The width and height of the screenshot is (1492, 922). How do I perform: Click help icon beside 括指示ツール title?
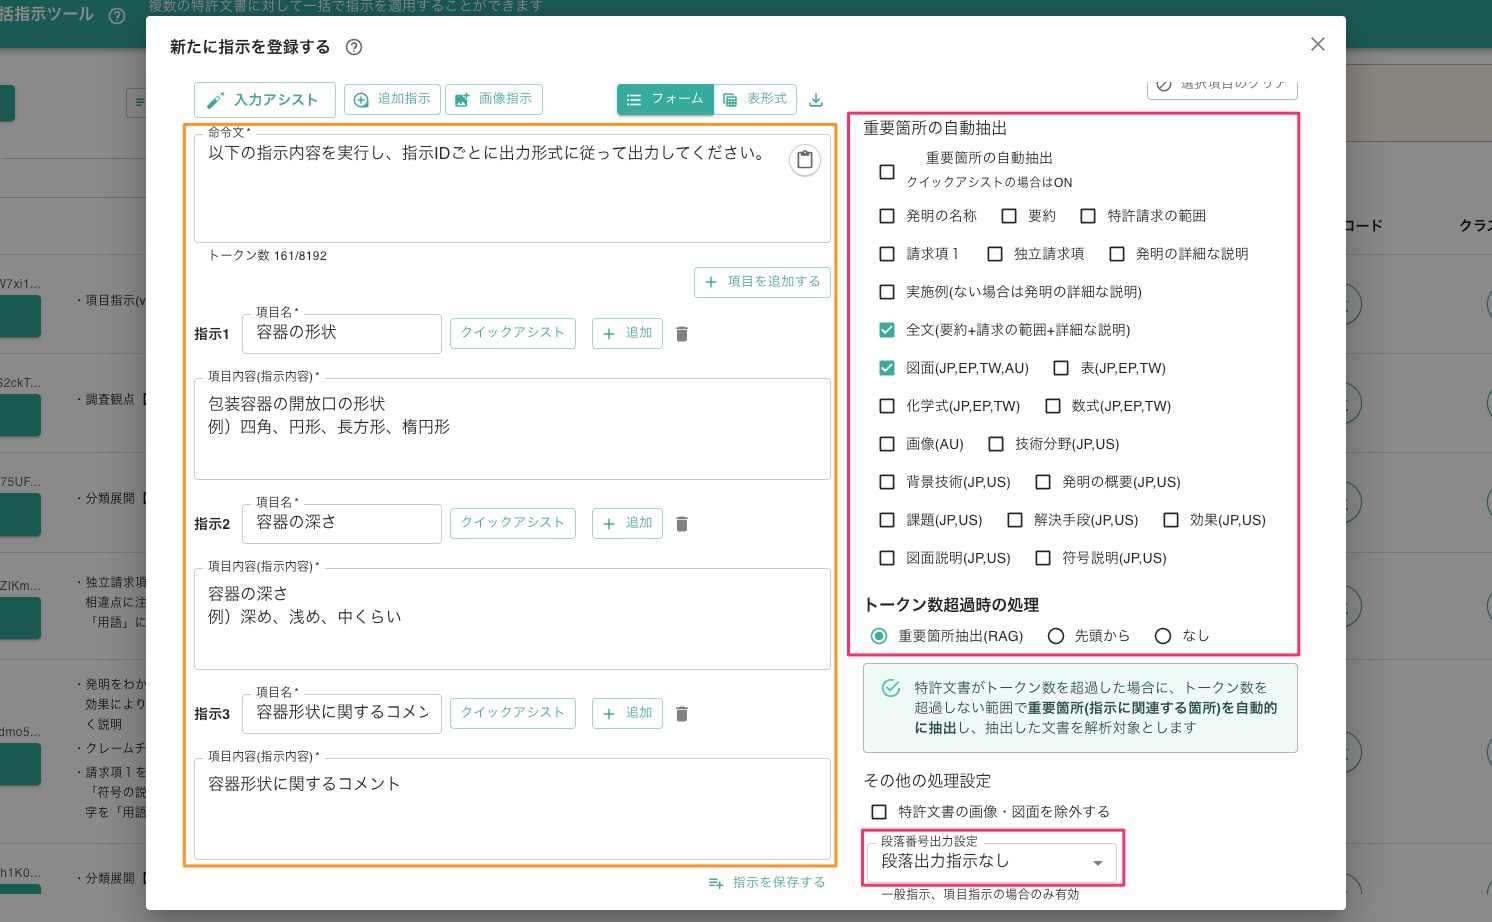pos(117,16)
